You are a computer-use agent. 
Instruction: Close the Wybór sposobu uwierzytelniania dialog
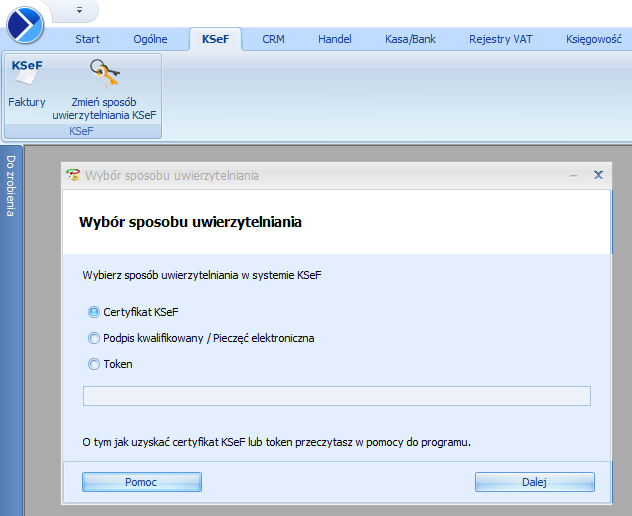click(x=598, y=175)
